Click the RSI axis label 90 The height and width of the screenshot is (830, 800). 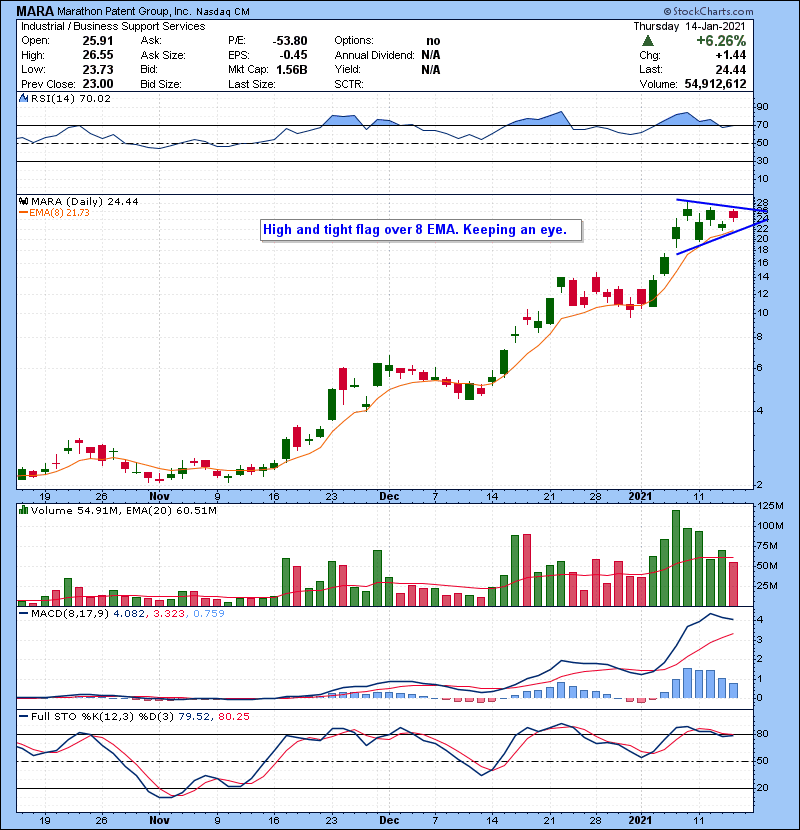(762, 107)
